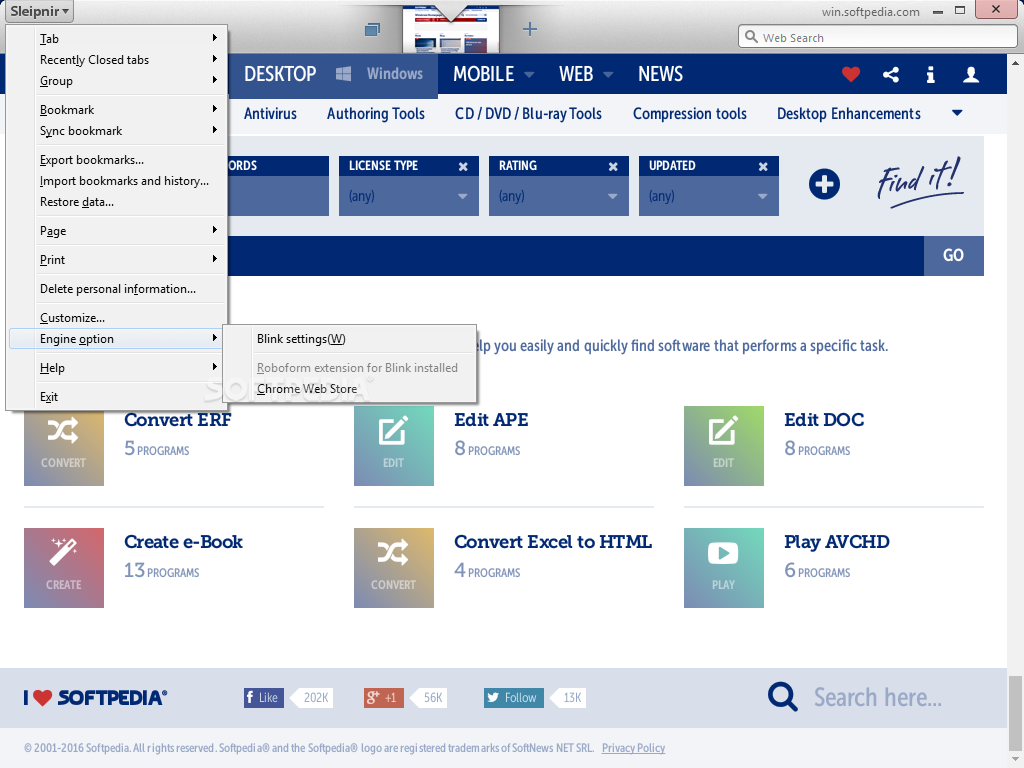Screen dimensions: 1024x768
Task: Click the Create e-Book tile icon
Action: point(64,568)
